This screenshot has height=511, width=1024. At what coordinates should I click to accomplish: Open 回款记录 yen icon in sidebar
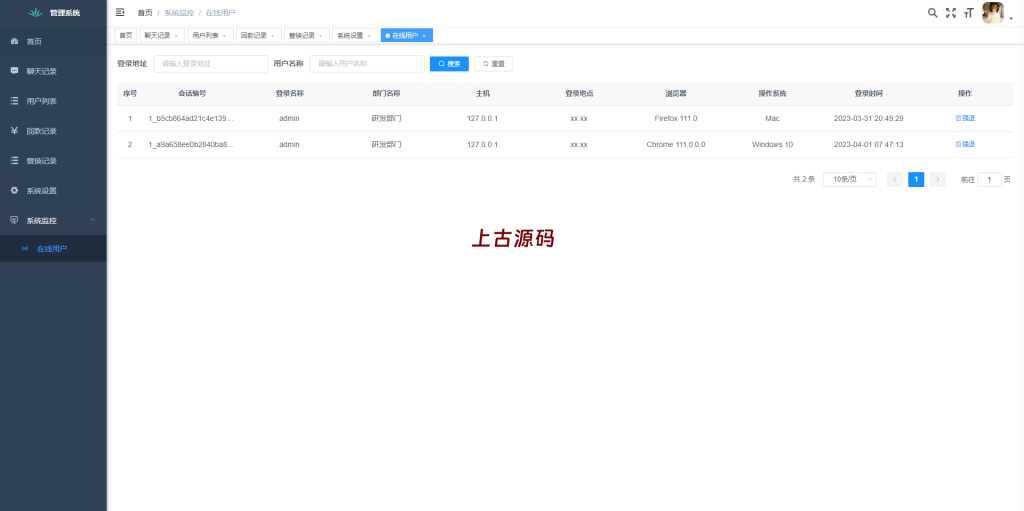(14, 131)
